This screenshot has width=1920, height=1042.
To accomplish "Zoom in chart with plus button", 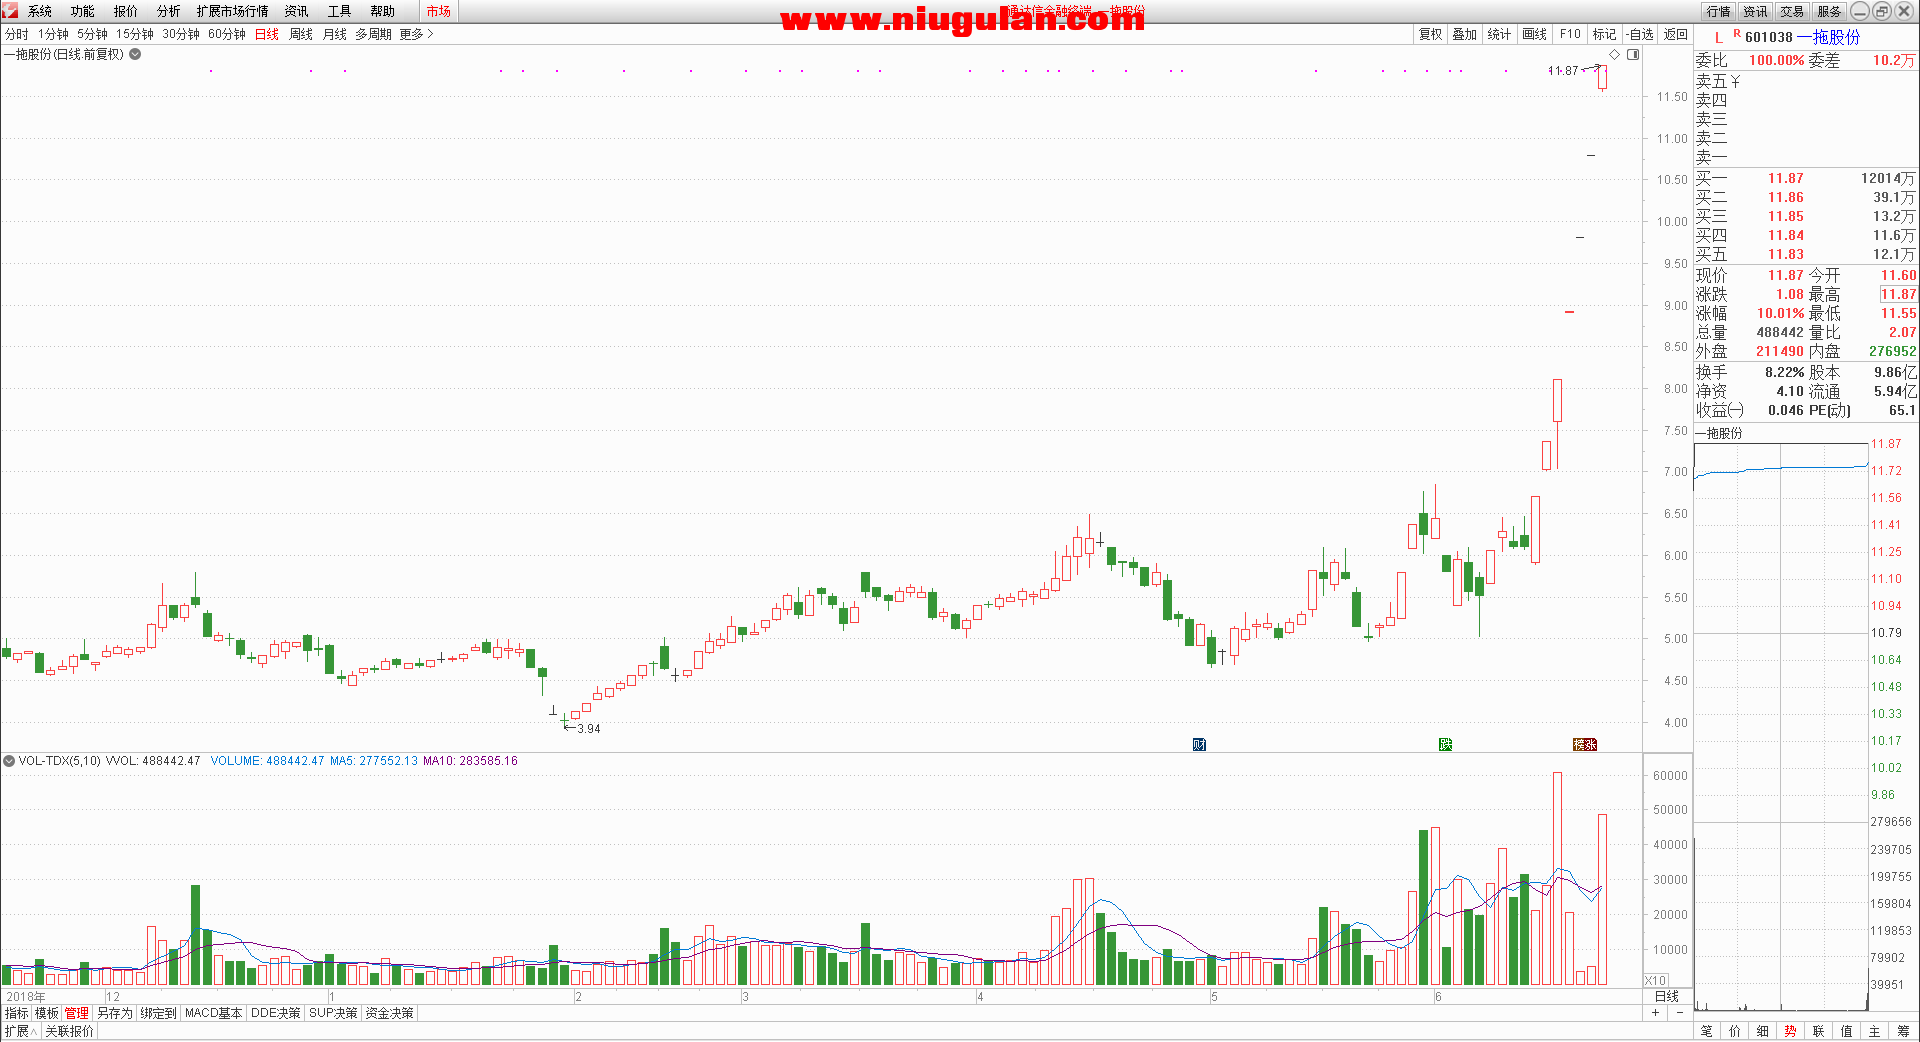I will click(1656, 1013).
